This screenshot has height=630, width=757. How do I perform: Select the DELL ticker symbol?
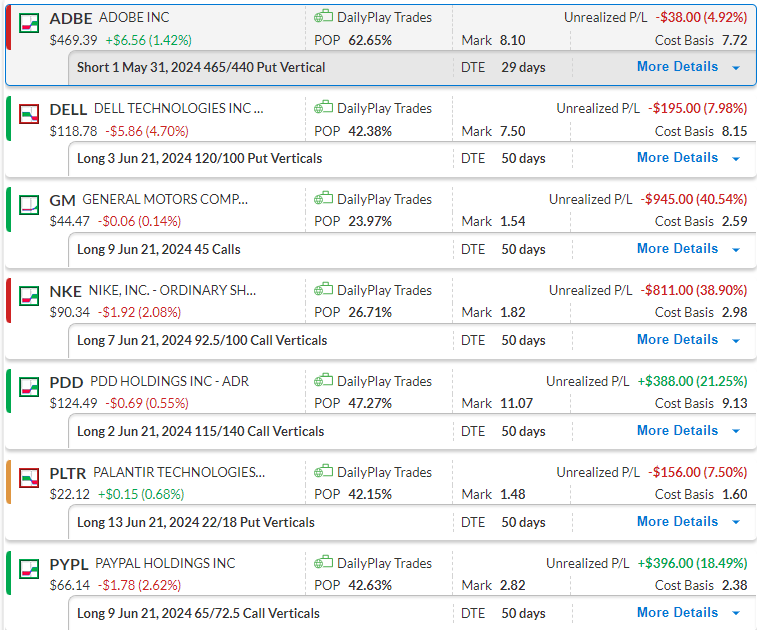click(68, 110)
